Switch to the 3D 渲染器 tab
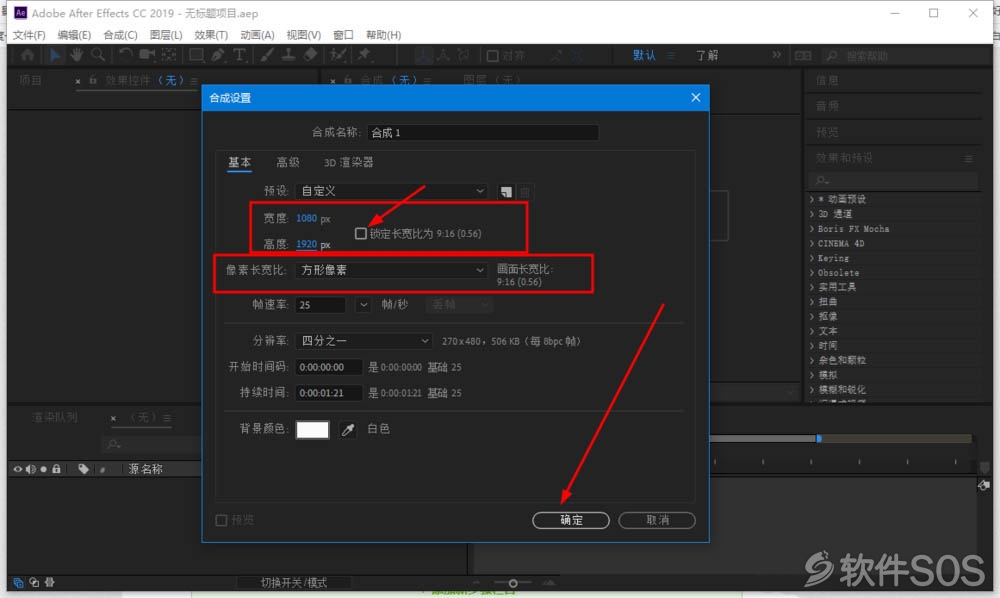The width and height of the screenshot is (1000, 598). pyautogui.click(x=348, y=163)
